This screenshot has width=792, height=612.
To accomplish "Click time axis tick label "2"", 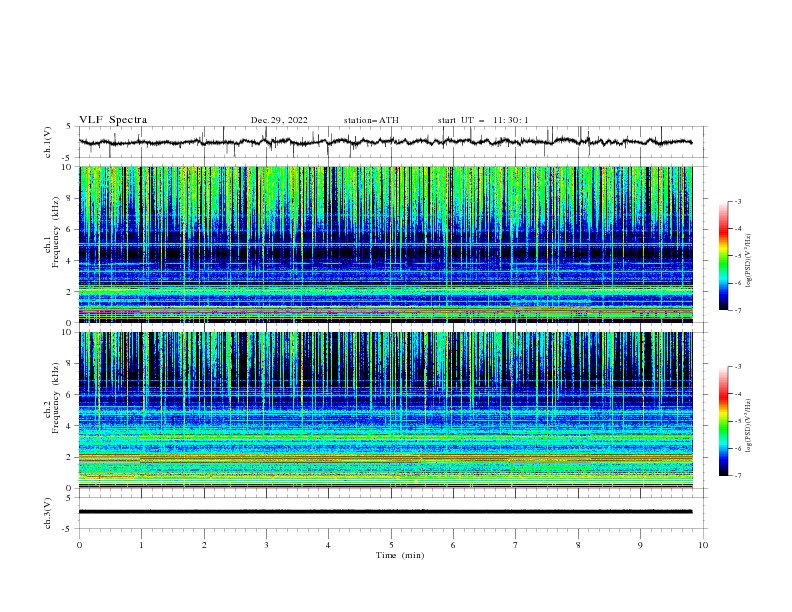I will click(x=204, y=545).
